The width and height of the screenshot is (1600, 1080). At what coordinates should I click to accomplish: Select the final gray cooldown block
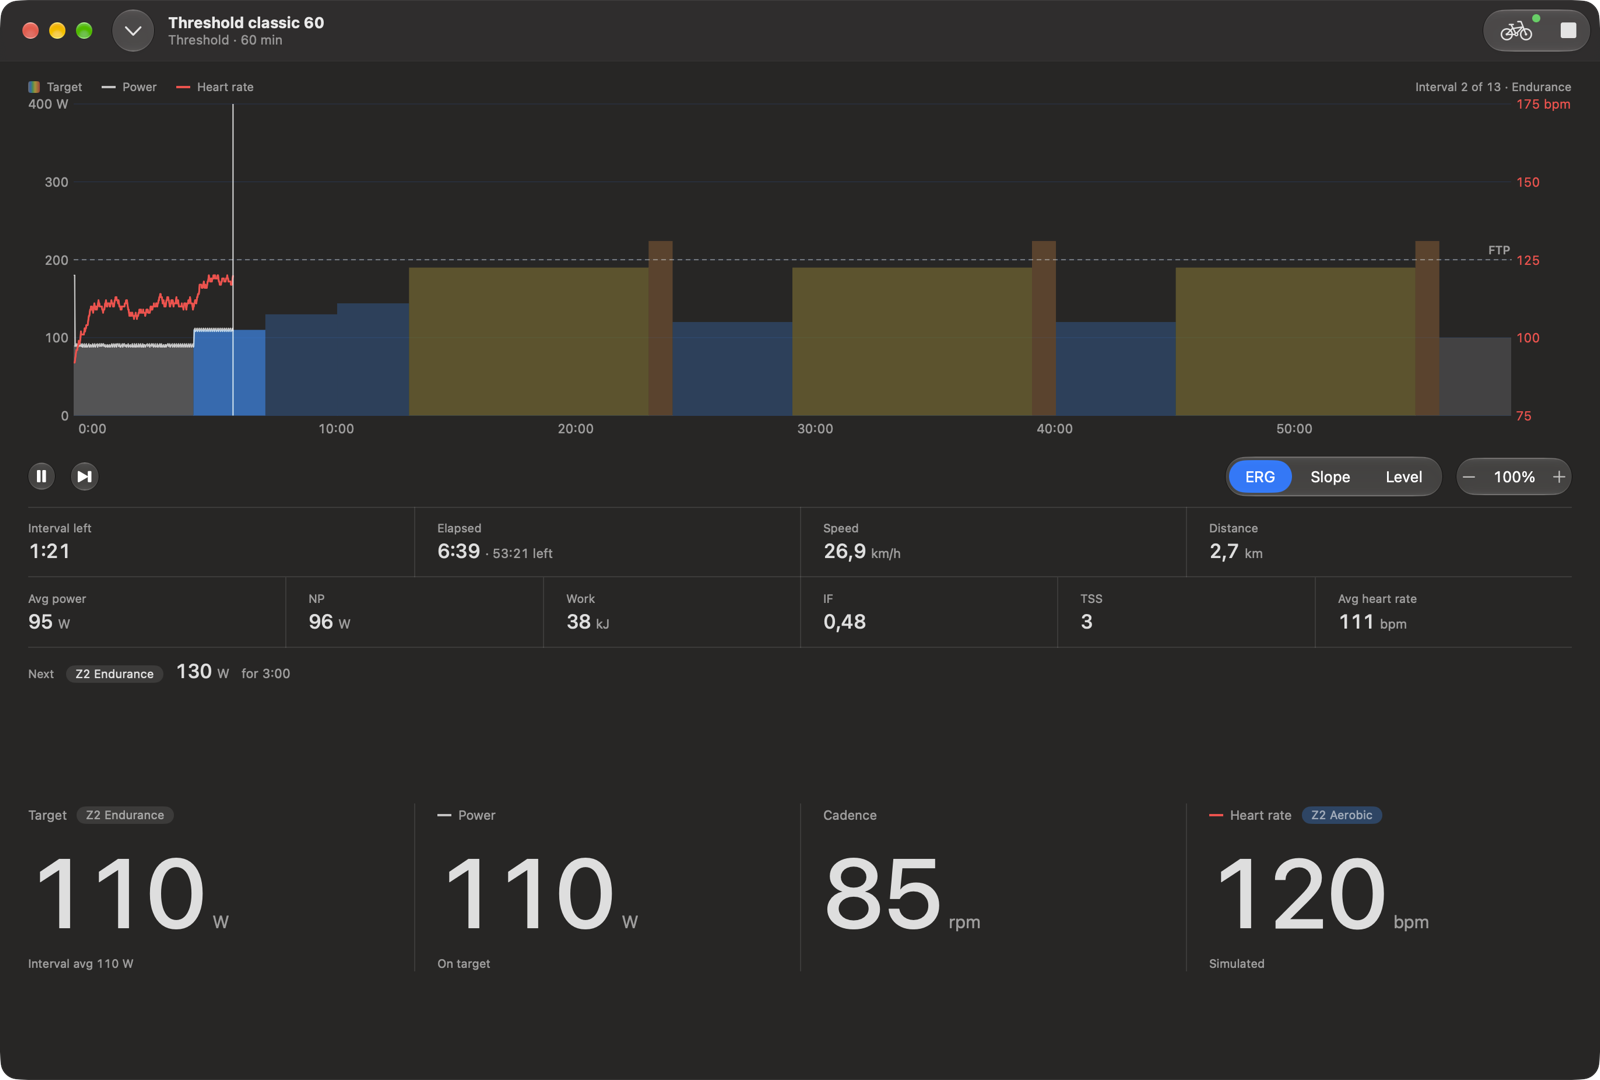1475,376
